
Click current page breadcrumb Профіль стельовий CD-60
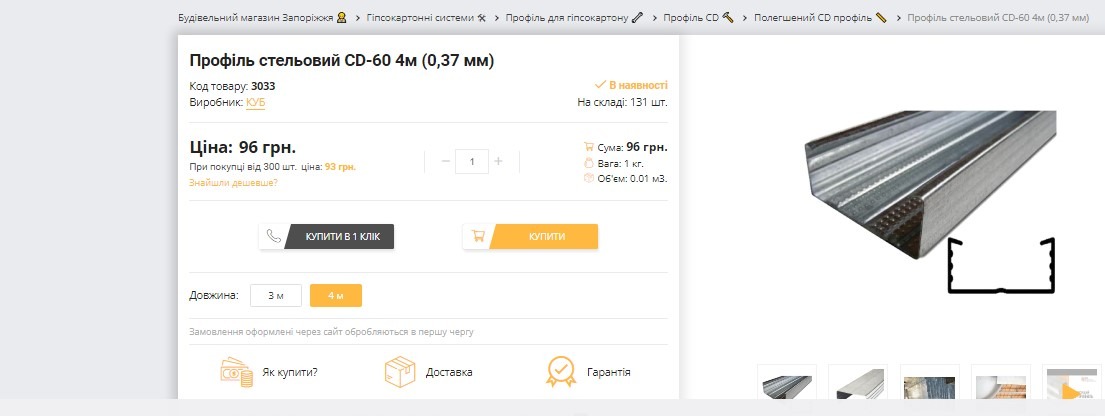[x=998, y=18]
